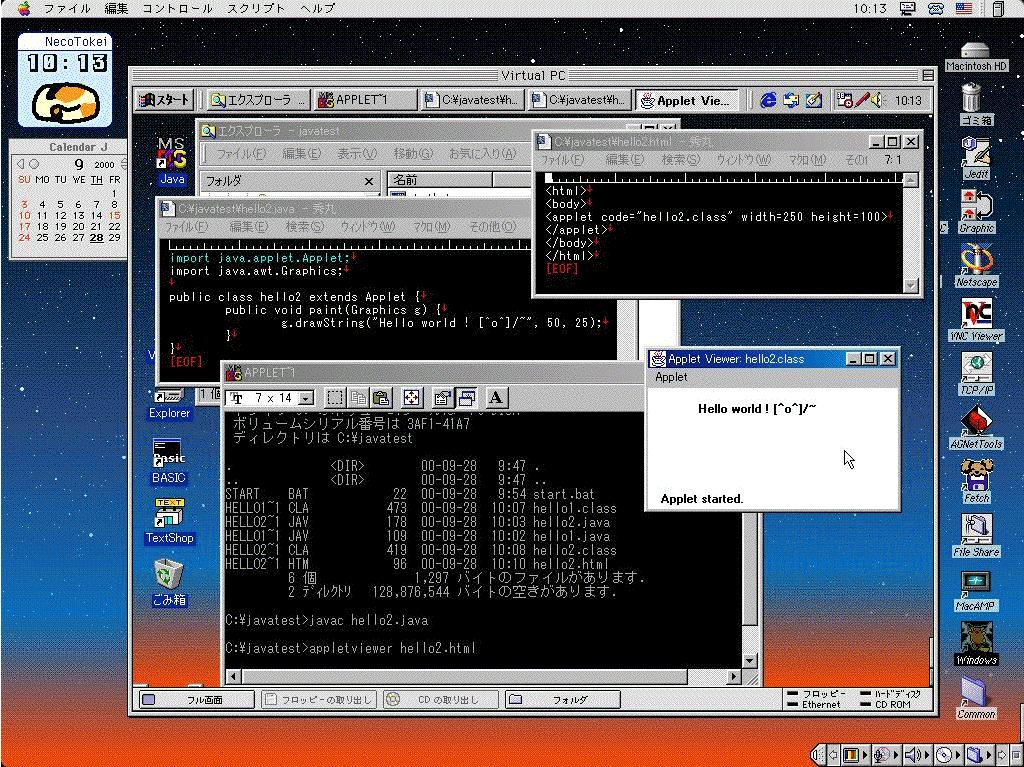Click the US flag keyboard menu icon
1024x767 pixels.
click(x=964, y=8)
